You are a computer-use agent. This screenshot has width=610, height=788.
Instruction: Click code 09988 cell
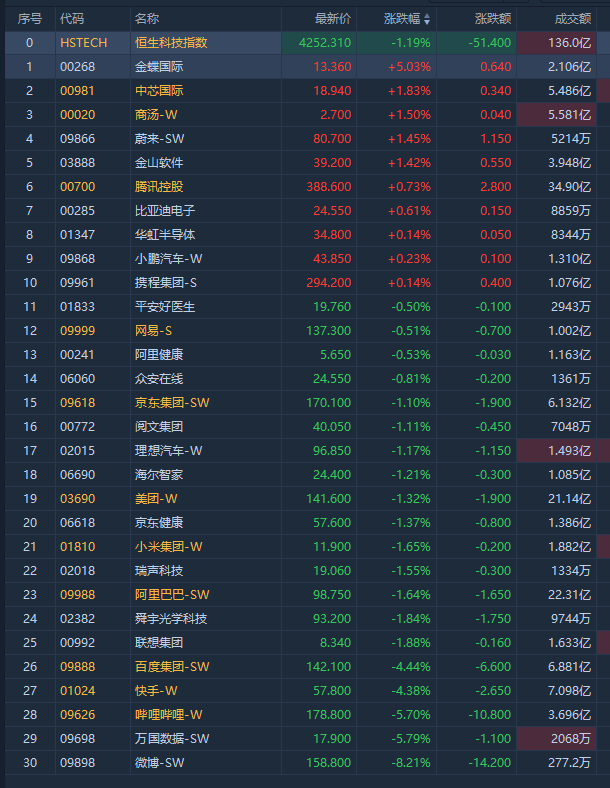(x=77, y=595)
